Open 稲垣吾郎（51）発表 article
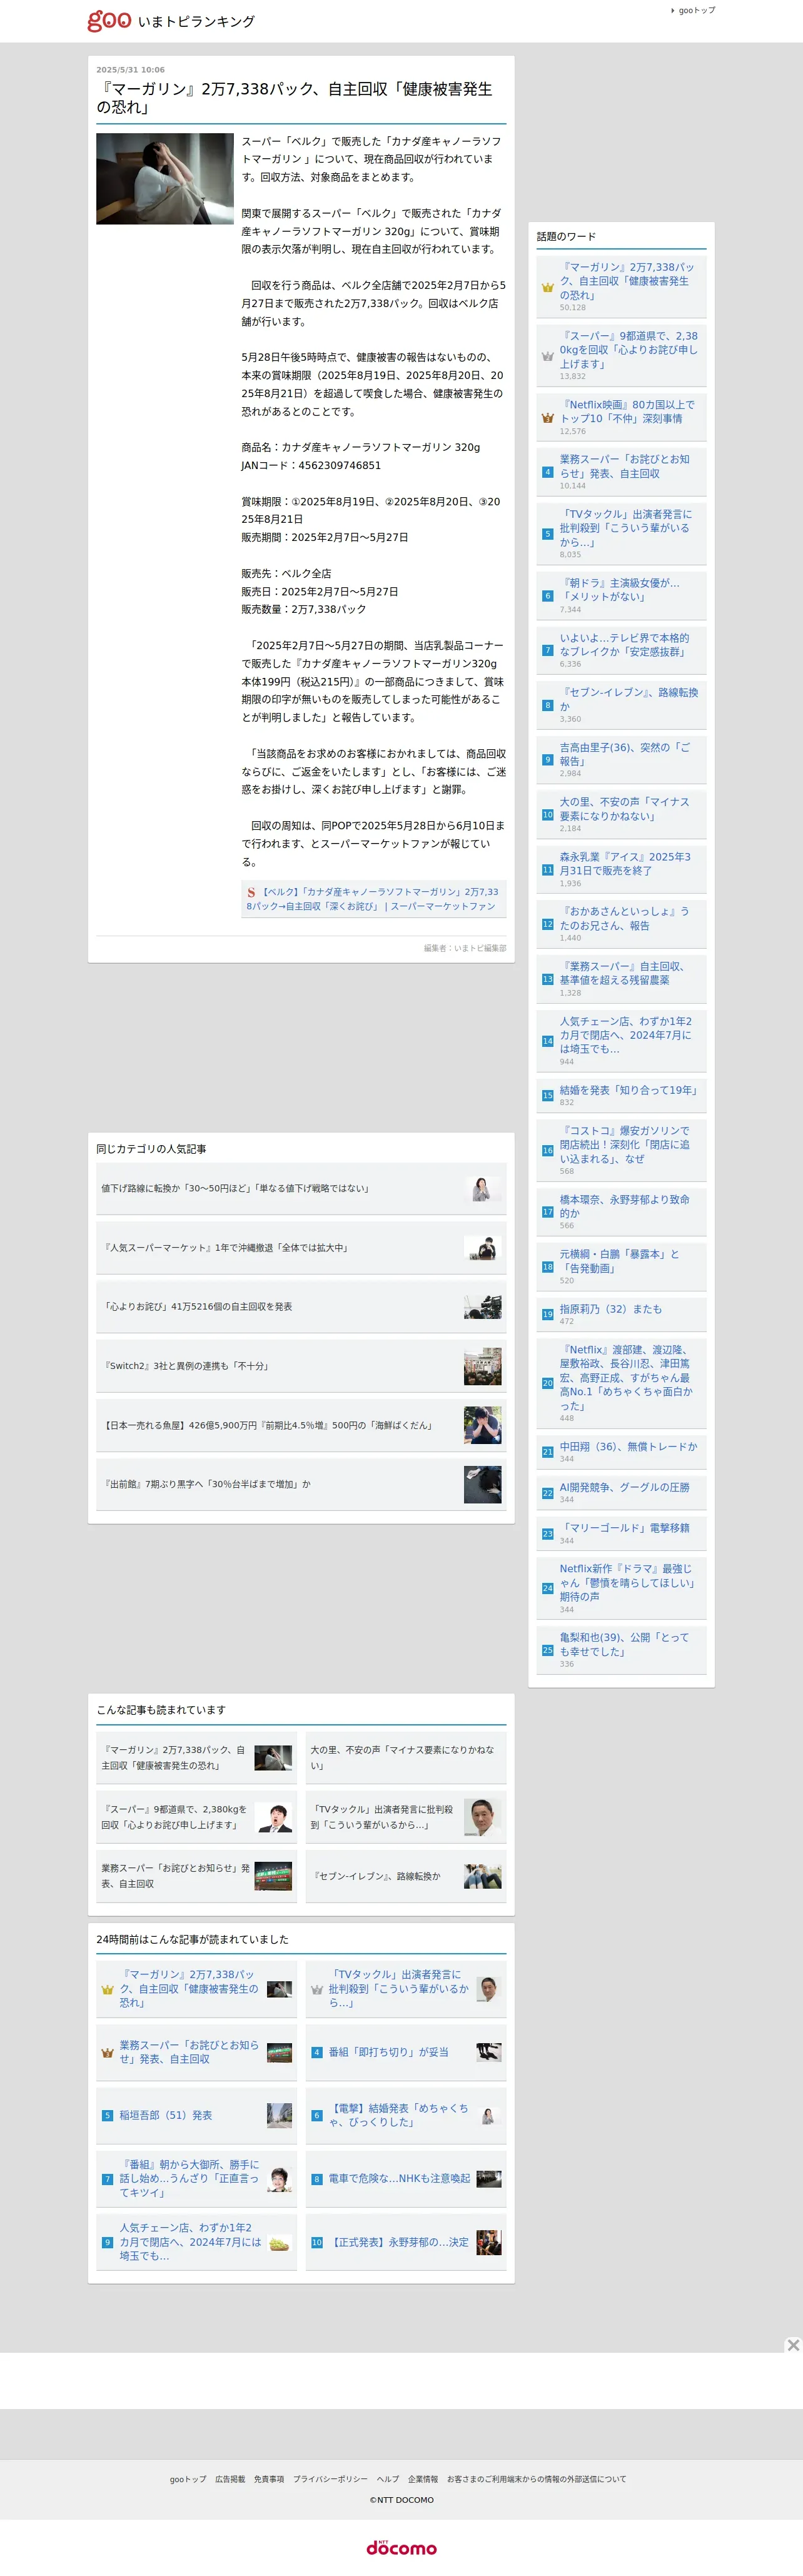803x2576 pixels. (166, 2116)
